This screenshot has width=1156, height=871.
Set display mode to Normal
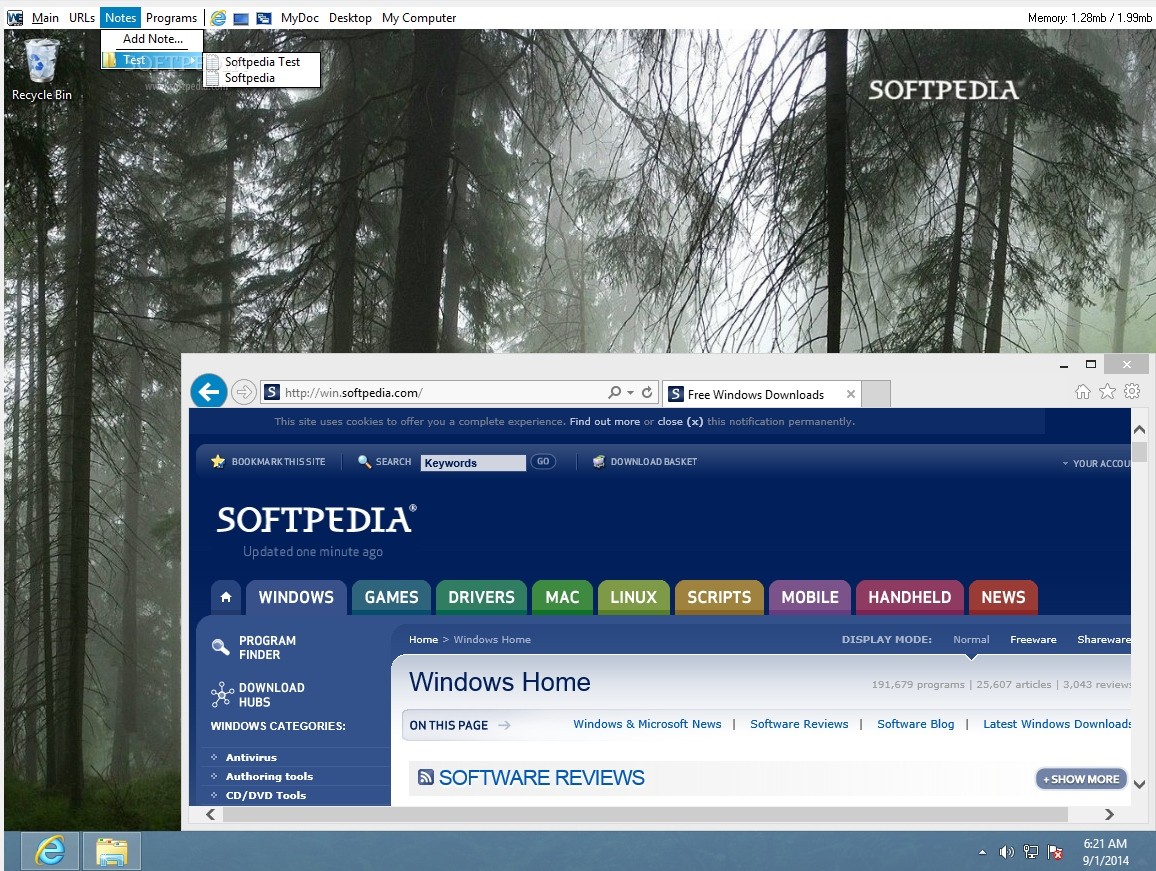[971, 639]
